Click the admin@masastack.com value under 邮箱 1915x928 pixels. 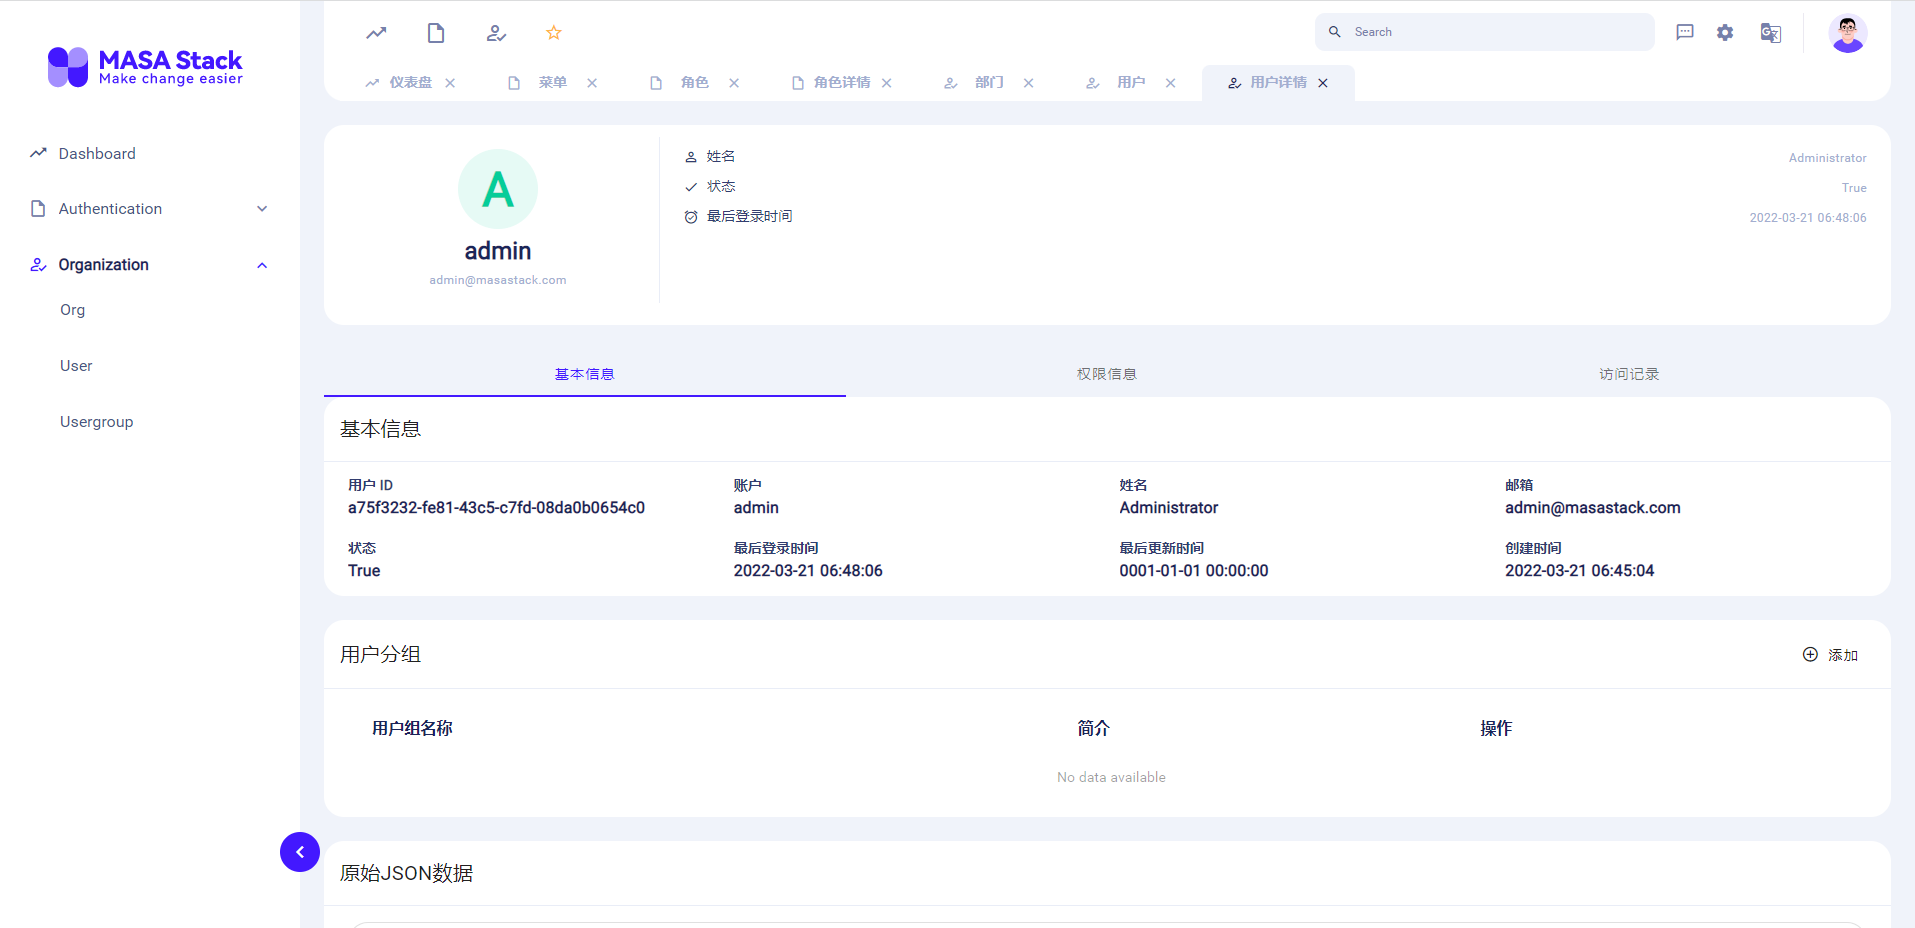[x=1593, y=508]
